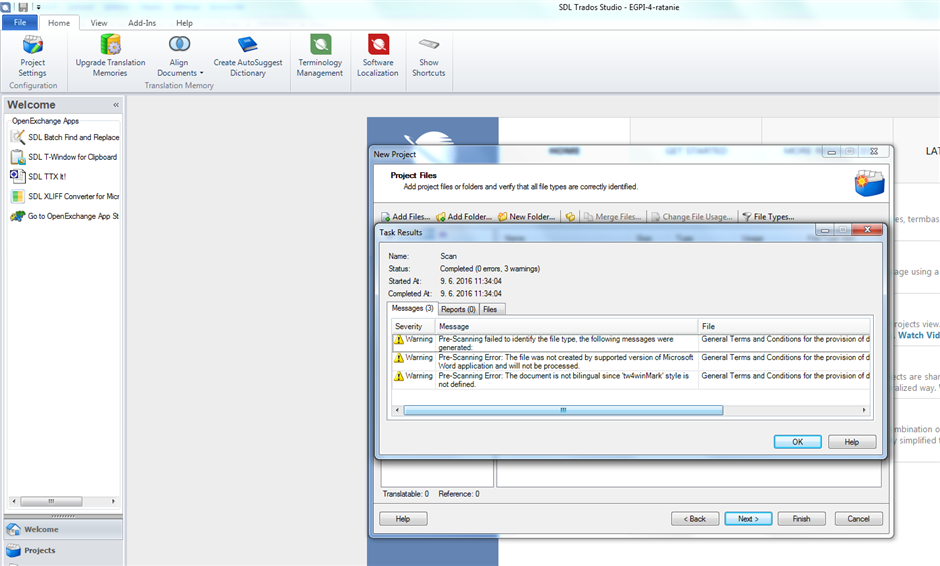Switch to the Reports (0) tab
The image size is (940, 566).
click(458, 309)
